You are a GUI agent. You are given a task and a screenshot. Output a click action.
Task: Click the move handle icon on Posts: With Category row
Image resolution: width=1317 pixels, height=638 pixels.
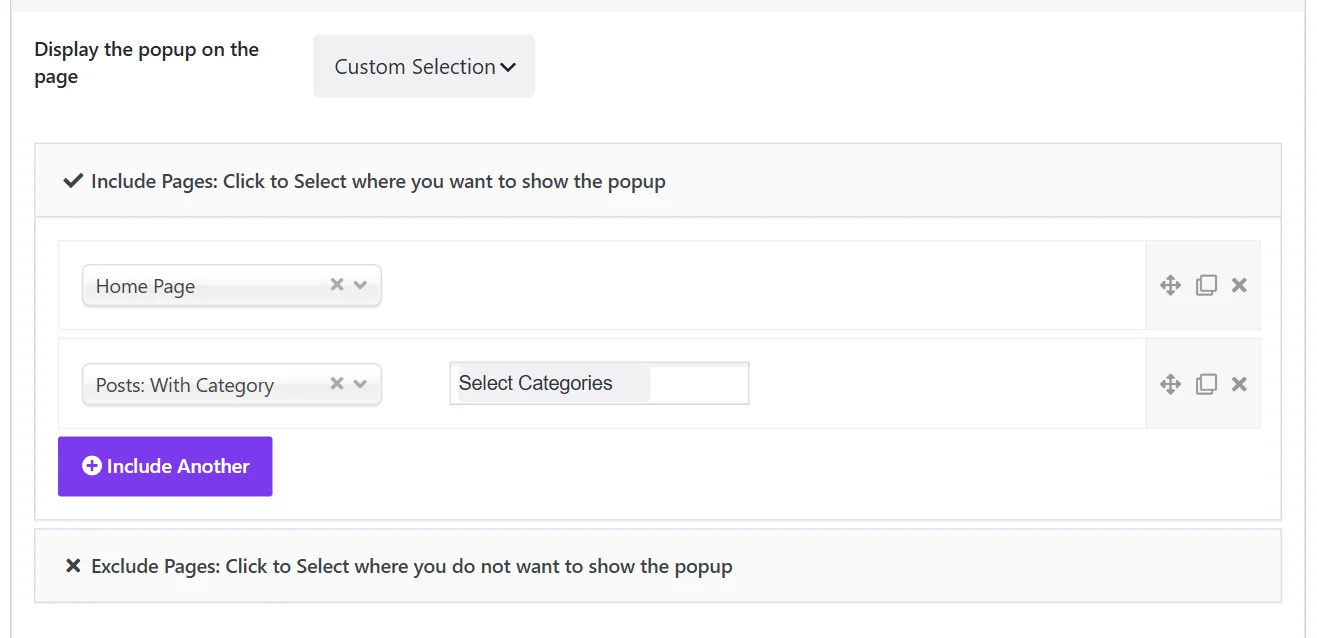(1170, 384)
